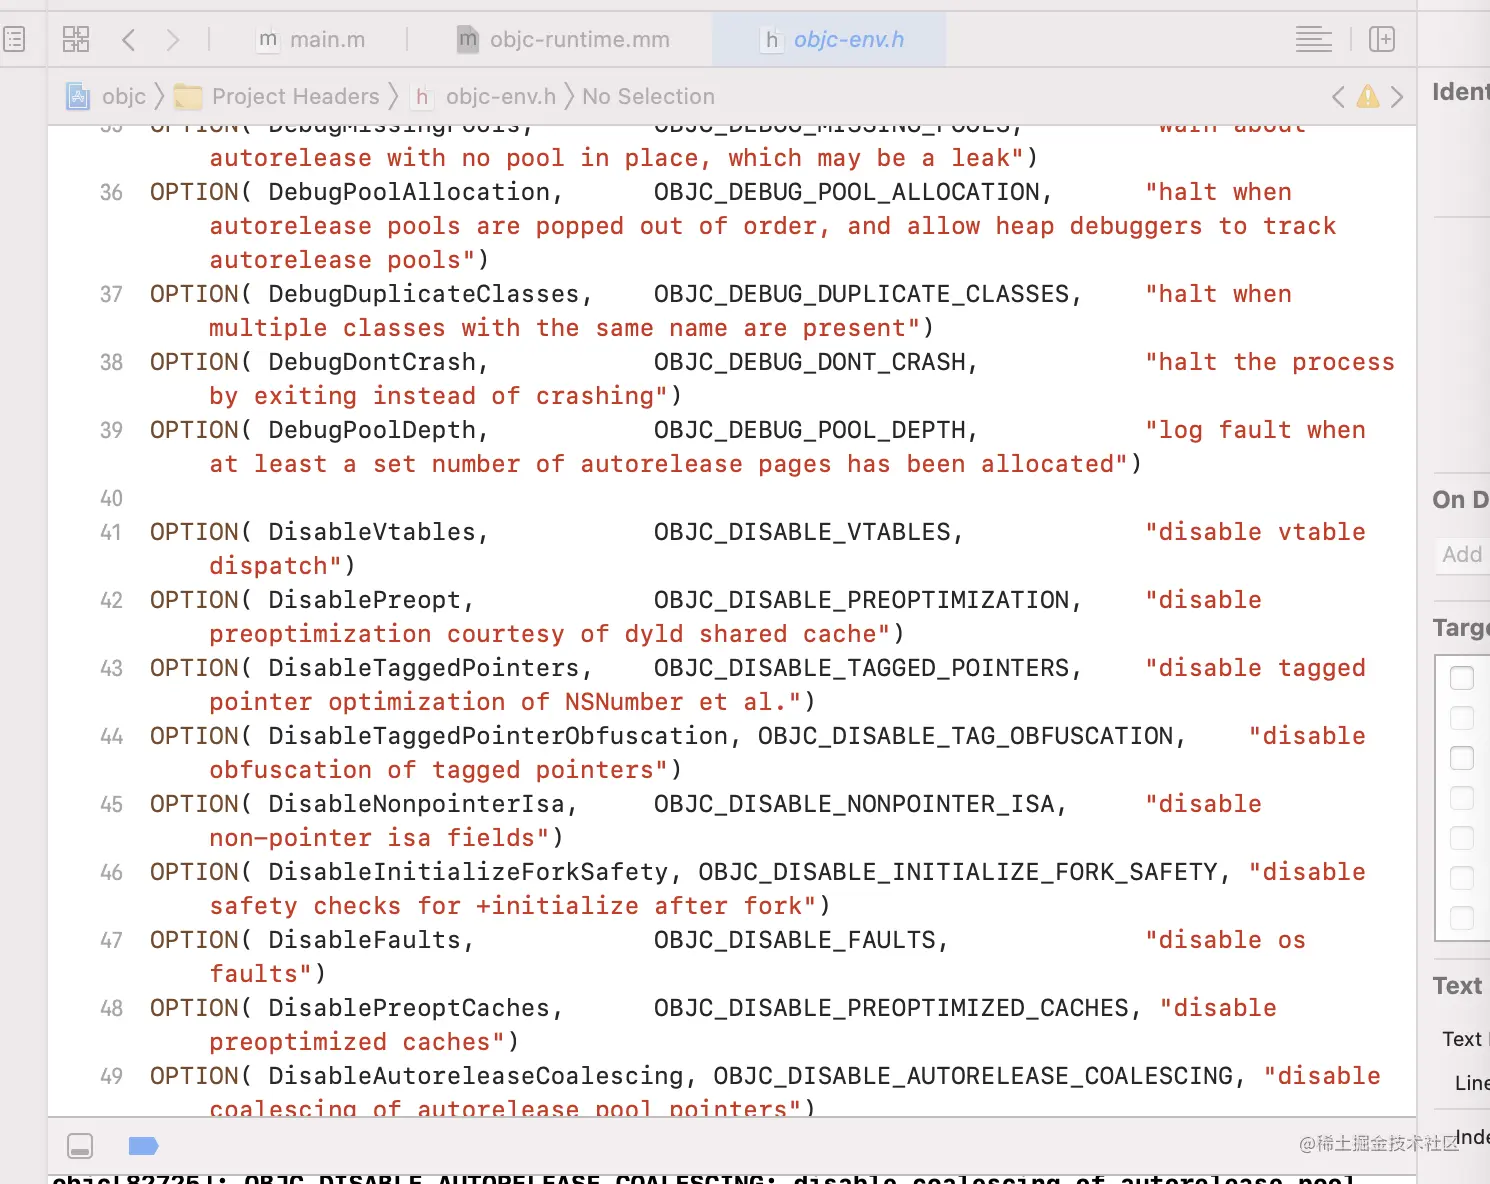Click the DisableTaggedPointerObfuscation option name
The height and width of the screenshot is (1184, 1490).
(498, 736)
